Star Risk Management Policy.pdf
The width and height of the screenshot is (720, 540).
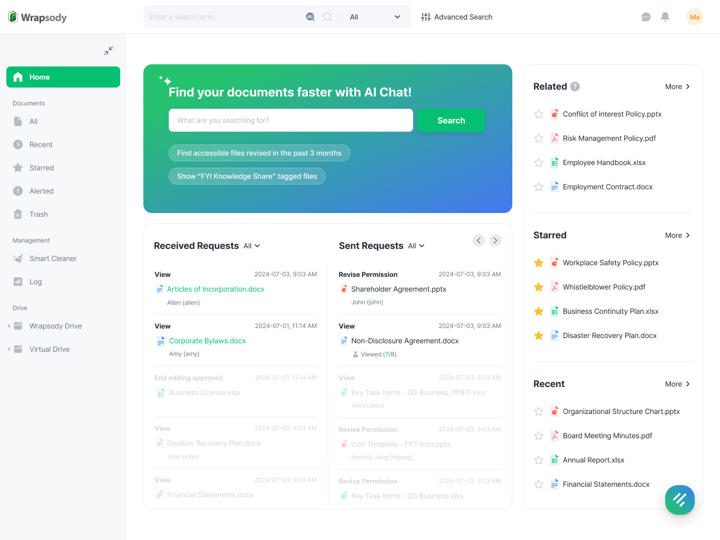(539, 138)
